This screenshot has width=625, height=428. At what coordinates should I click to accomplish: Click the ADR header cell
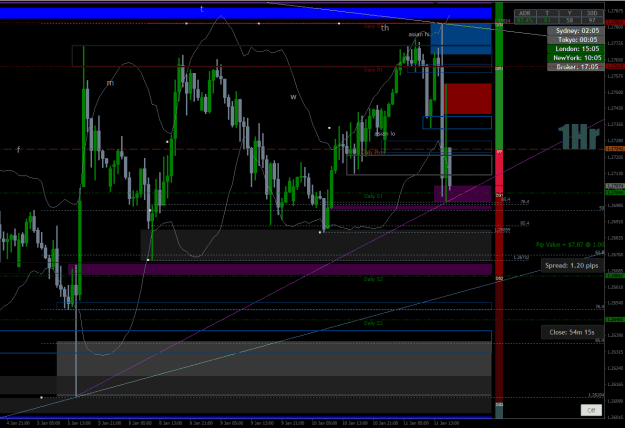(525, 13)
